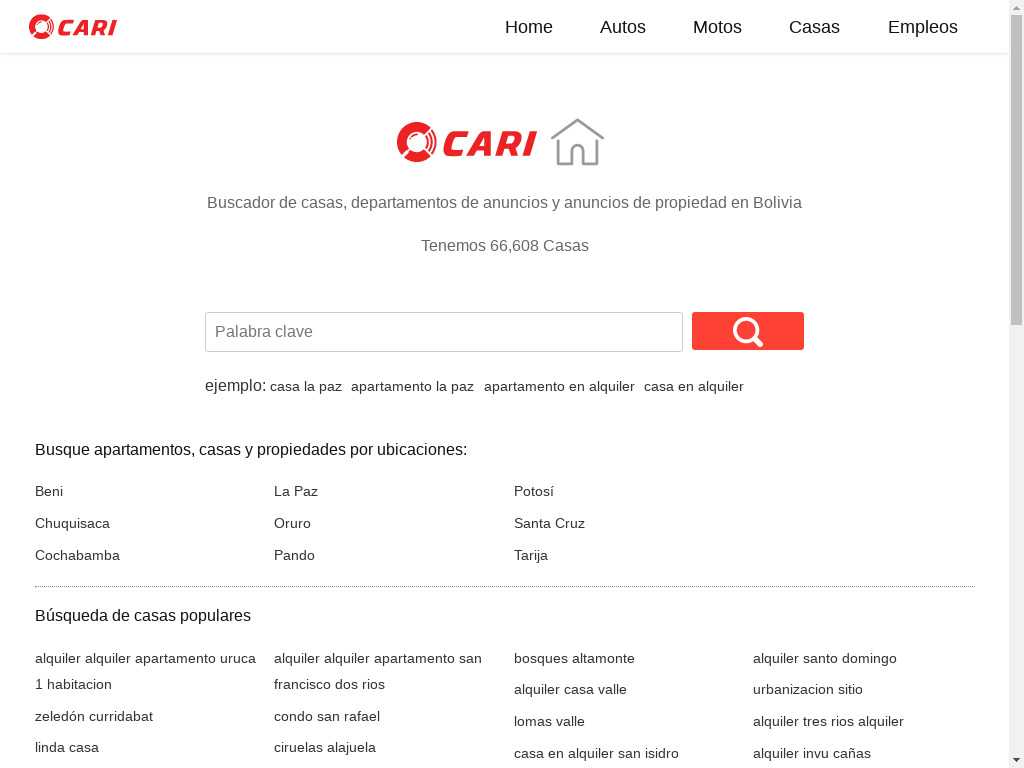Viewport: 1024px width, 768px height.
Task: Open the Motos navigation item
Action: tap(717, 27)
